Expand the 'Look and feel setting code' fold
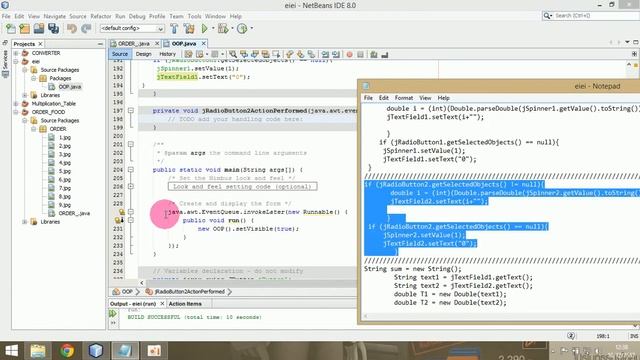 131,186
